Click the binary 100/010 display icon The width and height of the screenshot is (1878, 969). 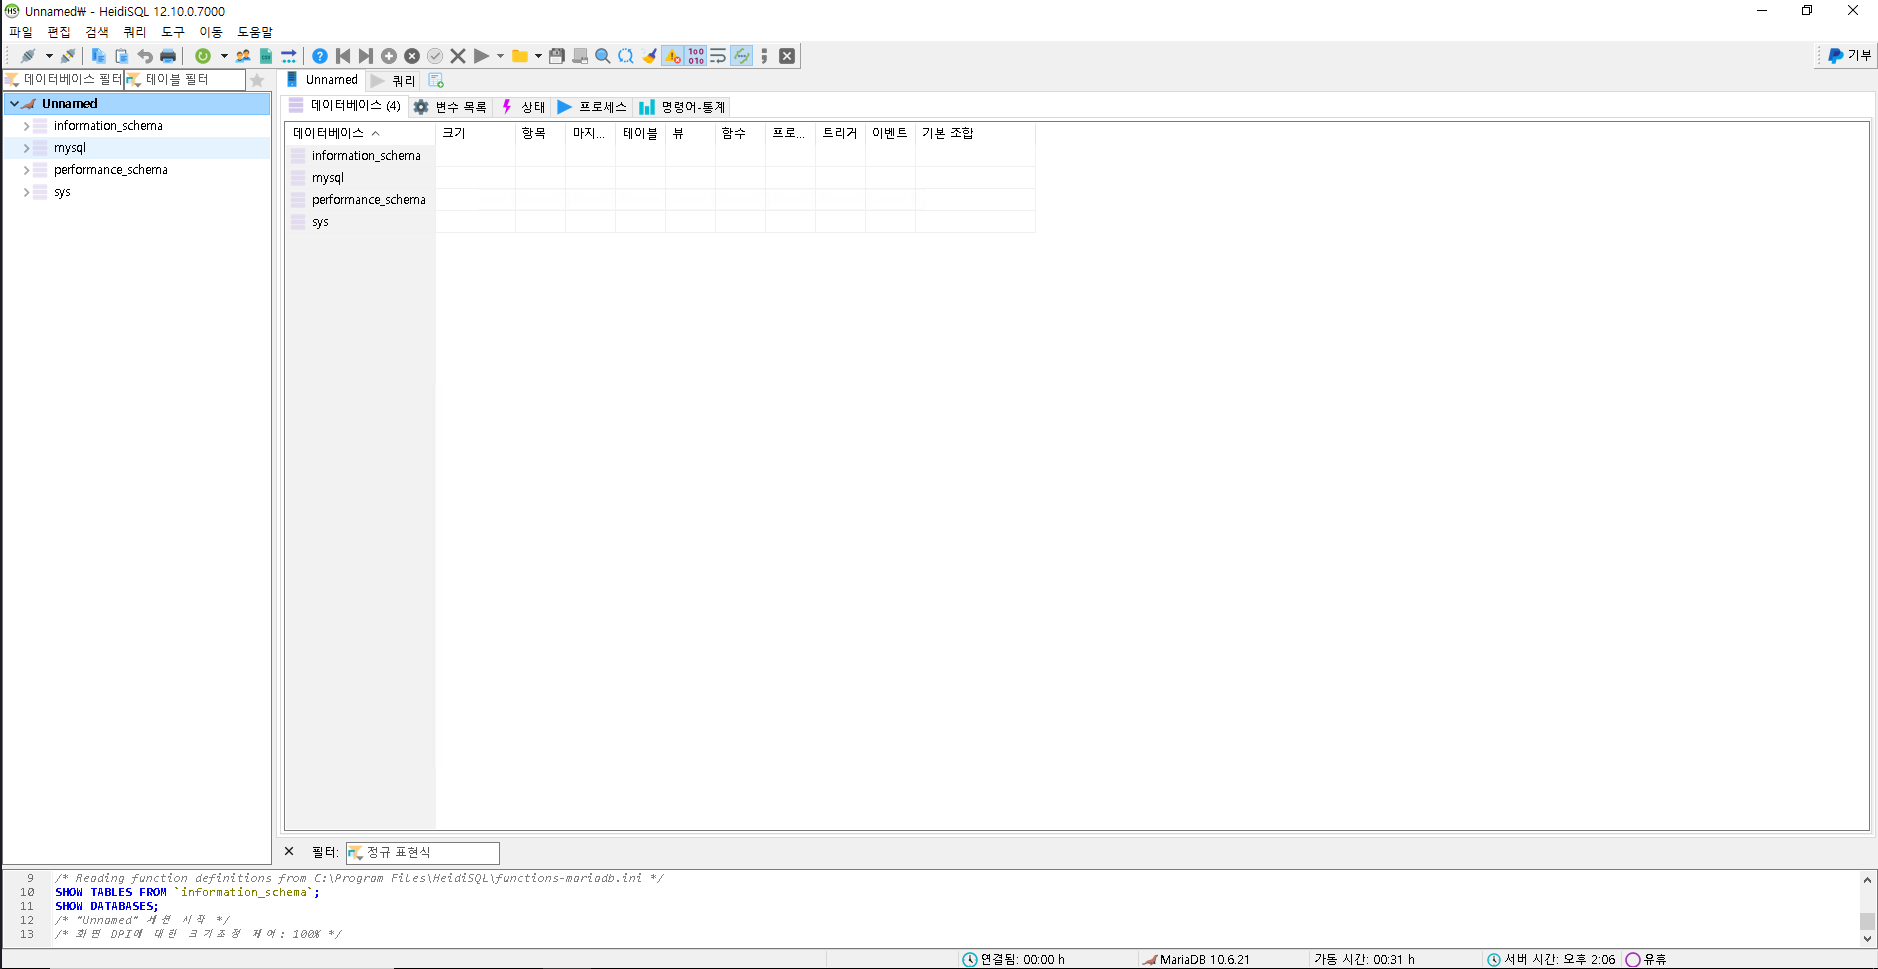click(x=694, y=55)
